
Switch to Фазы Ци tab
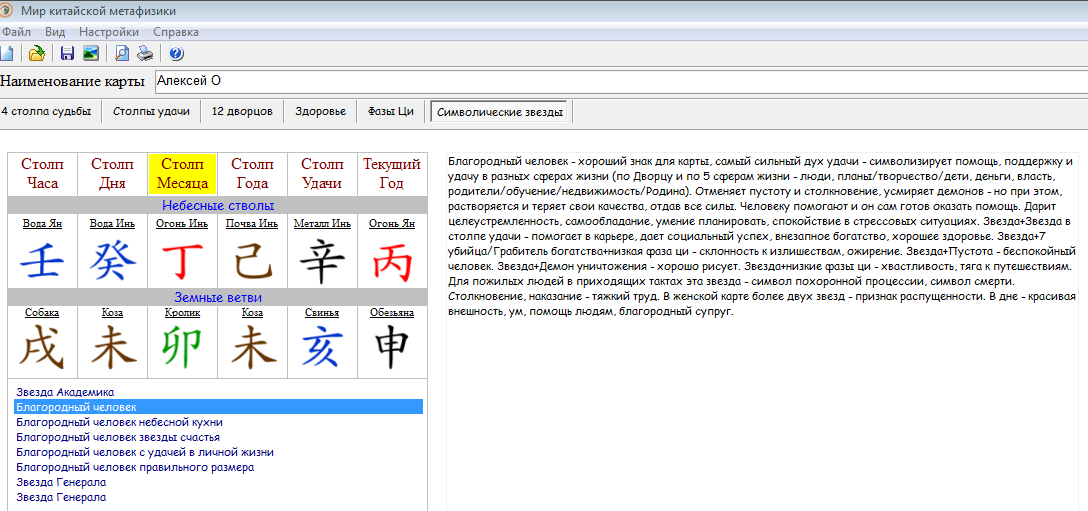point(391,111)
